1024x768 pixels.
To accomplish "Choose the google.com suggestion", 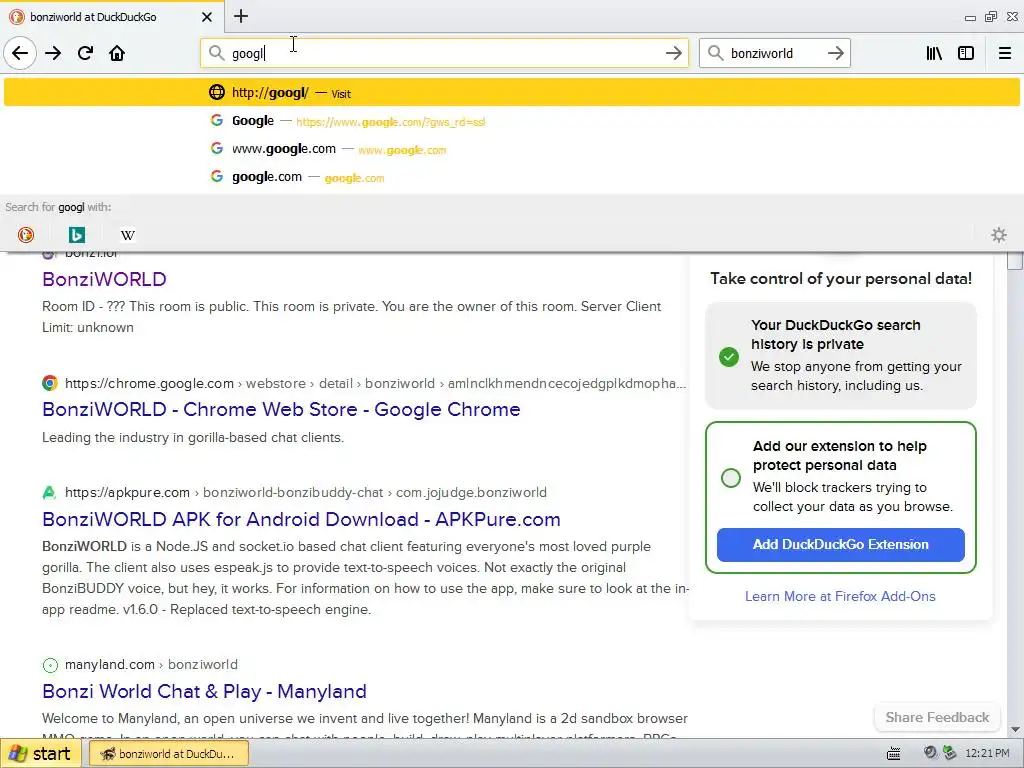I will (x=512, y=177).
